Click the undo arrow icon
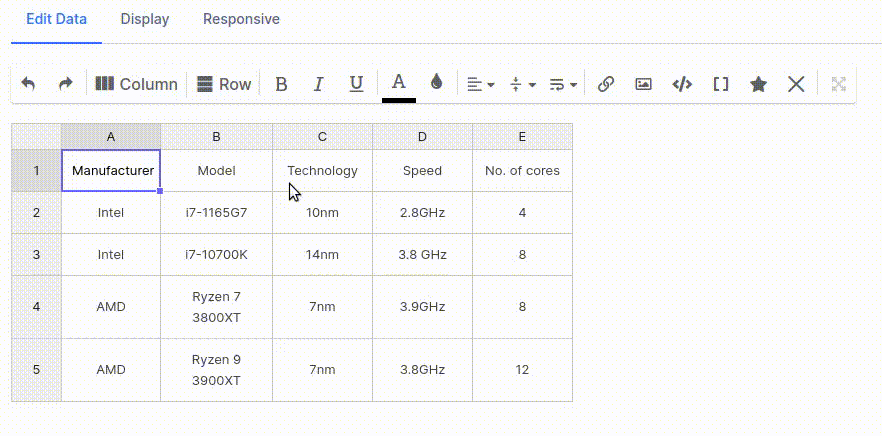 click(28, 84)
